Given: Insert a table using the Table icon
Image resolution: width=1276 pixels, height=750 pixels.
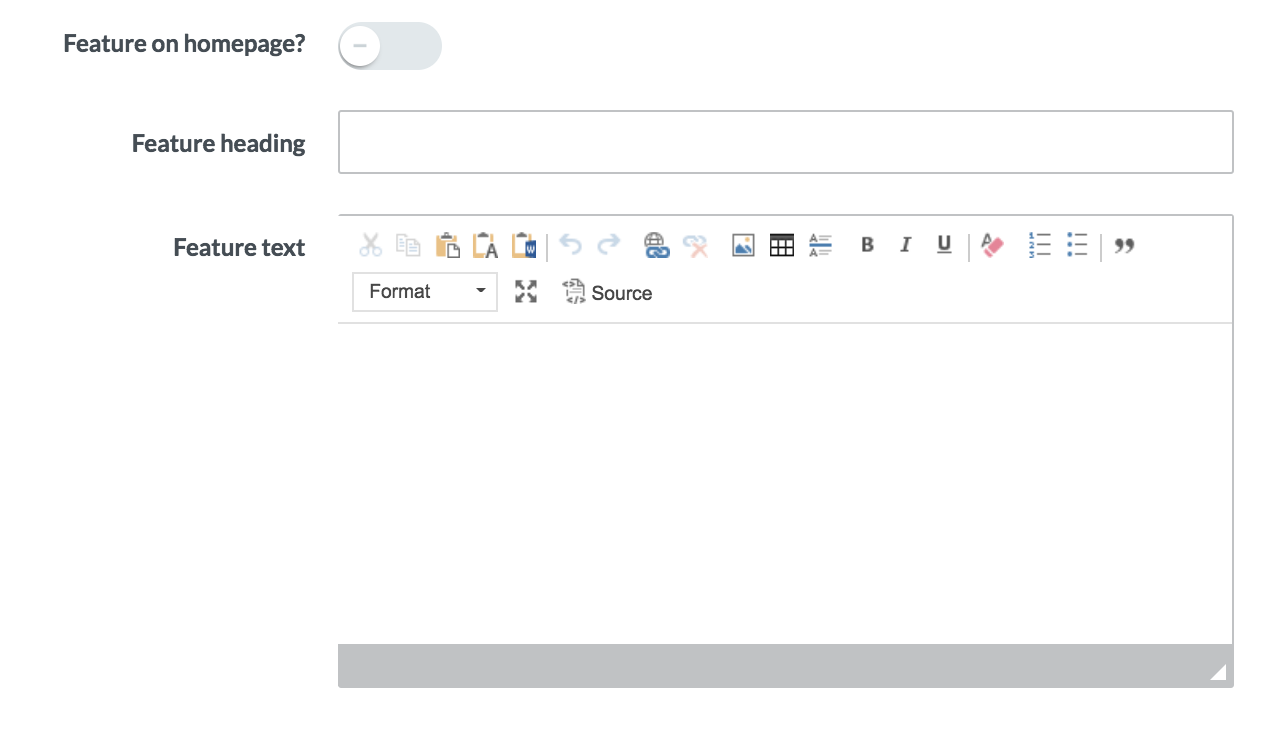Looking at the screenshot, I should pyautogui.click(x=782, y=245).
